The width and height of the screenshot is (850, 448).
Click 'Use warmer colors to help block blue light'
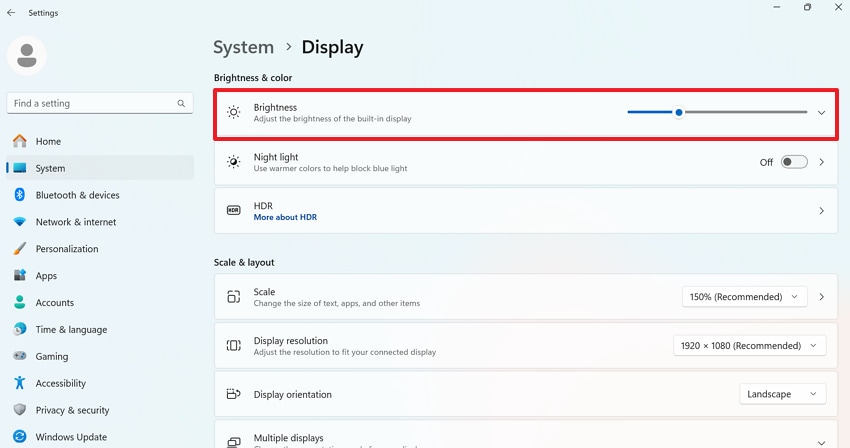tap(330, 169)
